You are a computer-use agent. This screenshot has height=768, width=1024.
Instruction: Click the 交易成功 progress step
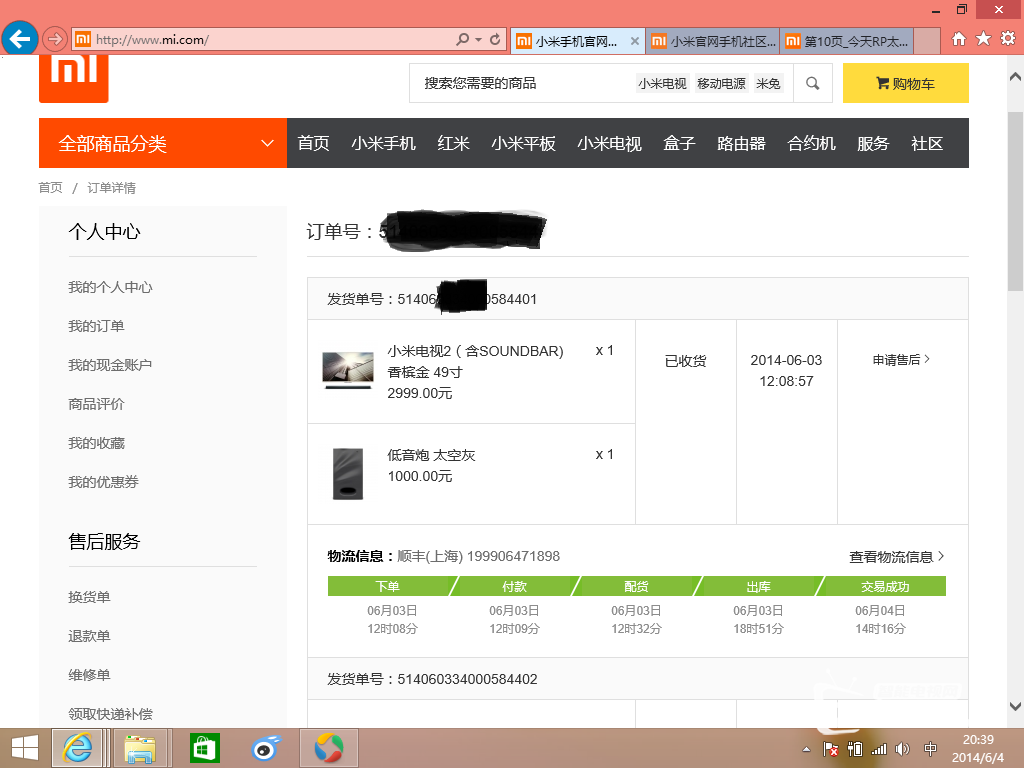click(884, 586)
